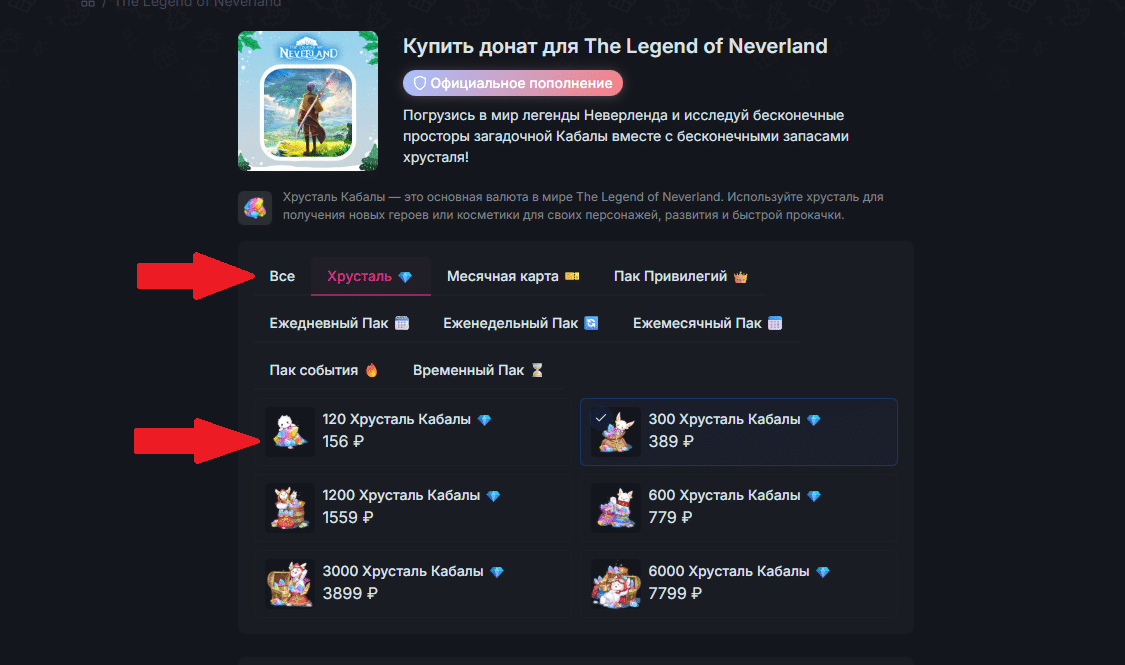Toggle the checkmark on the 300 Хрусталь card
The width and height of the screenshot is (1125, 665).
pyautogui.click(x=600, y=417)
